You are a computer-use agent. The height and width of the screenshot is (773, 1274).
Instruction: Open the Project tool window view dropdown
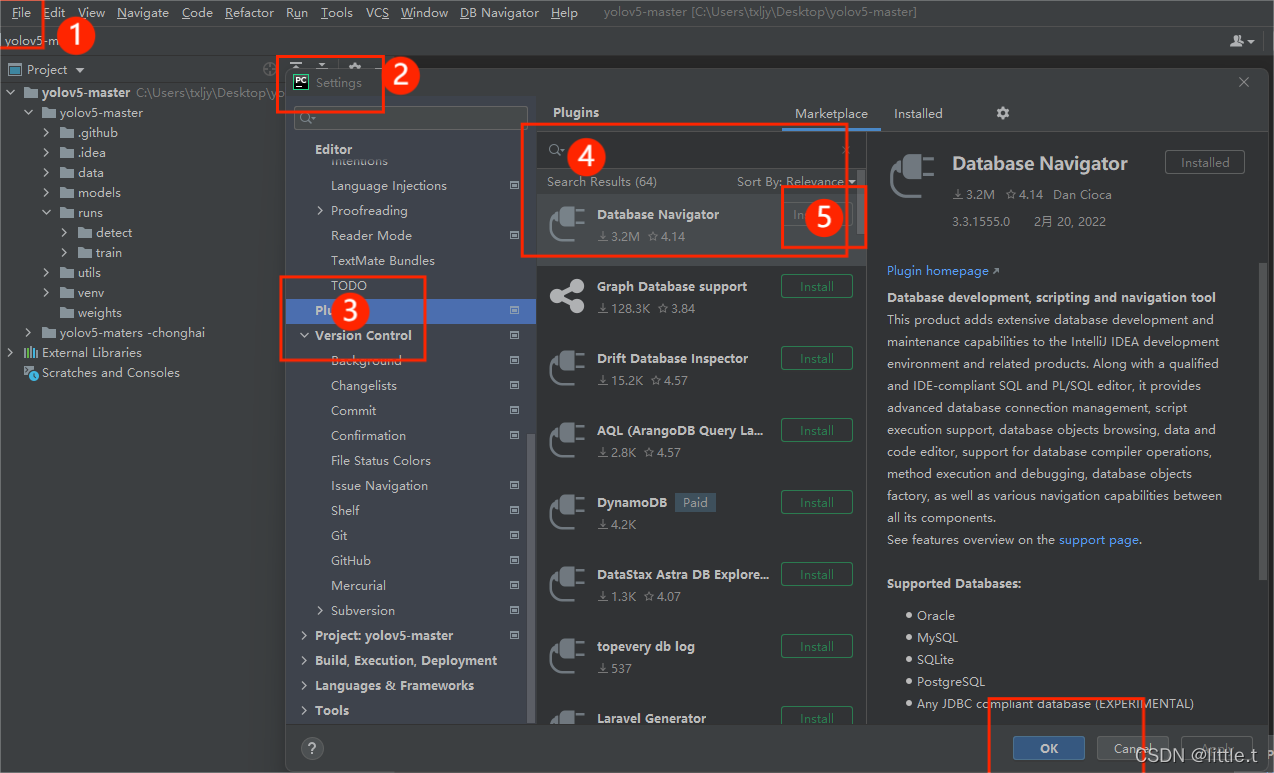(x=80, y=70)
